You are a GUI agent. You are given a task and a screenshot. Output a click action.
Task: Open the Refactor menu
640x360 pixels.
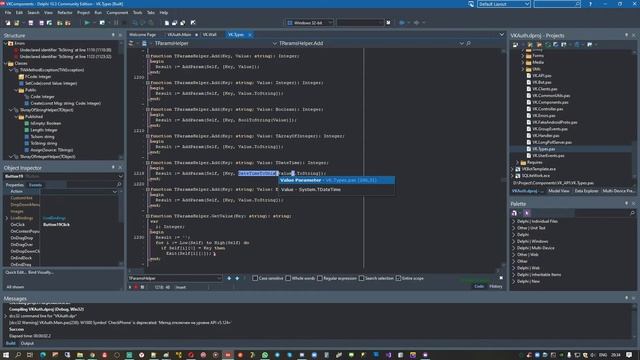pos(64,13)
